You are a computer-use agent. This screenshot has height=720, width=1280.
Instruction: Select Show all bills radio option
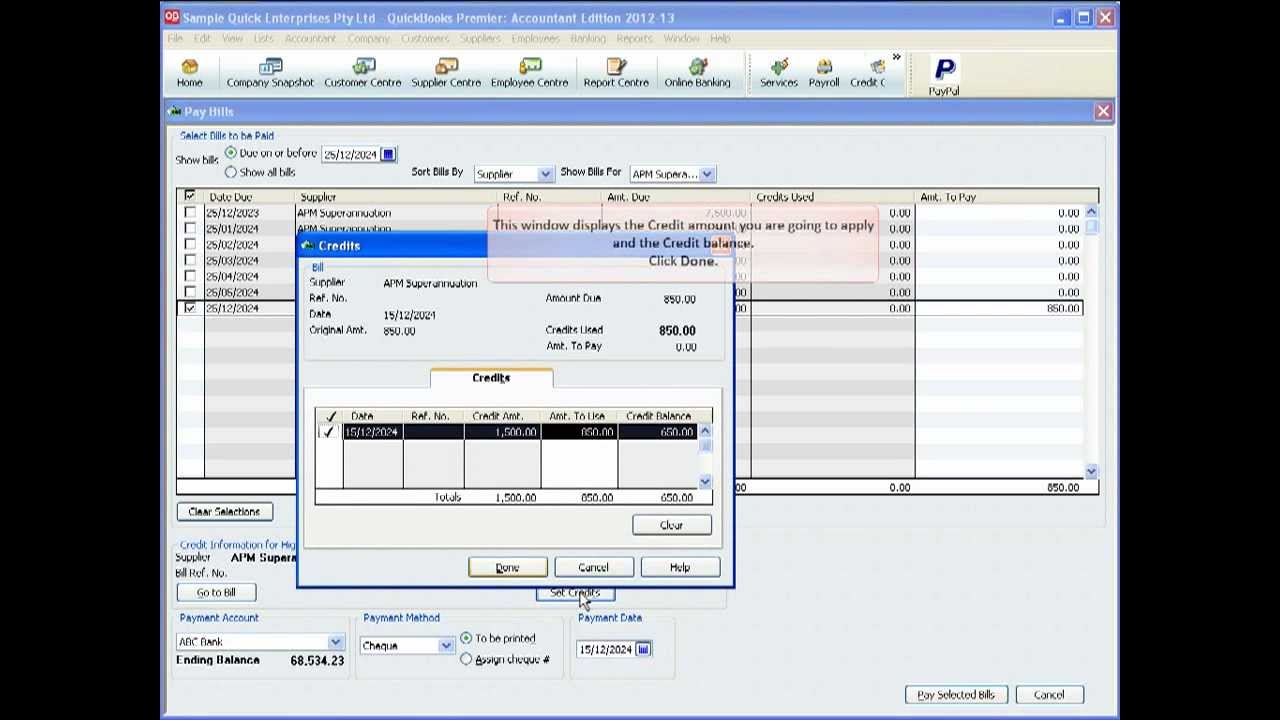click(231, 172)
